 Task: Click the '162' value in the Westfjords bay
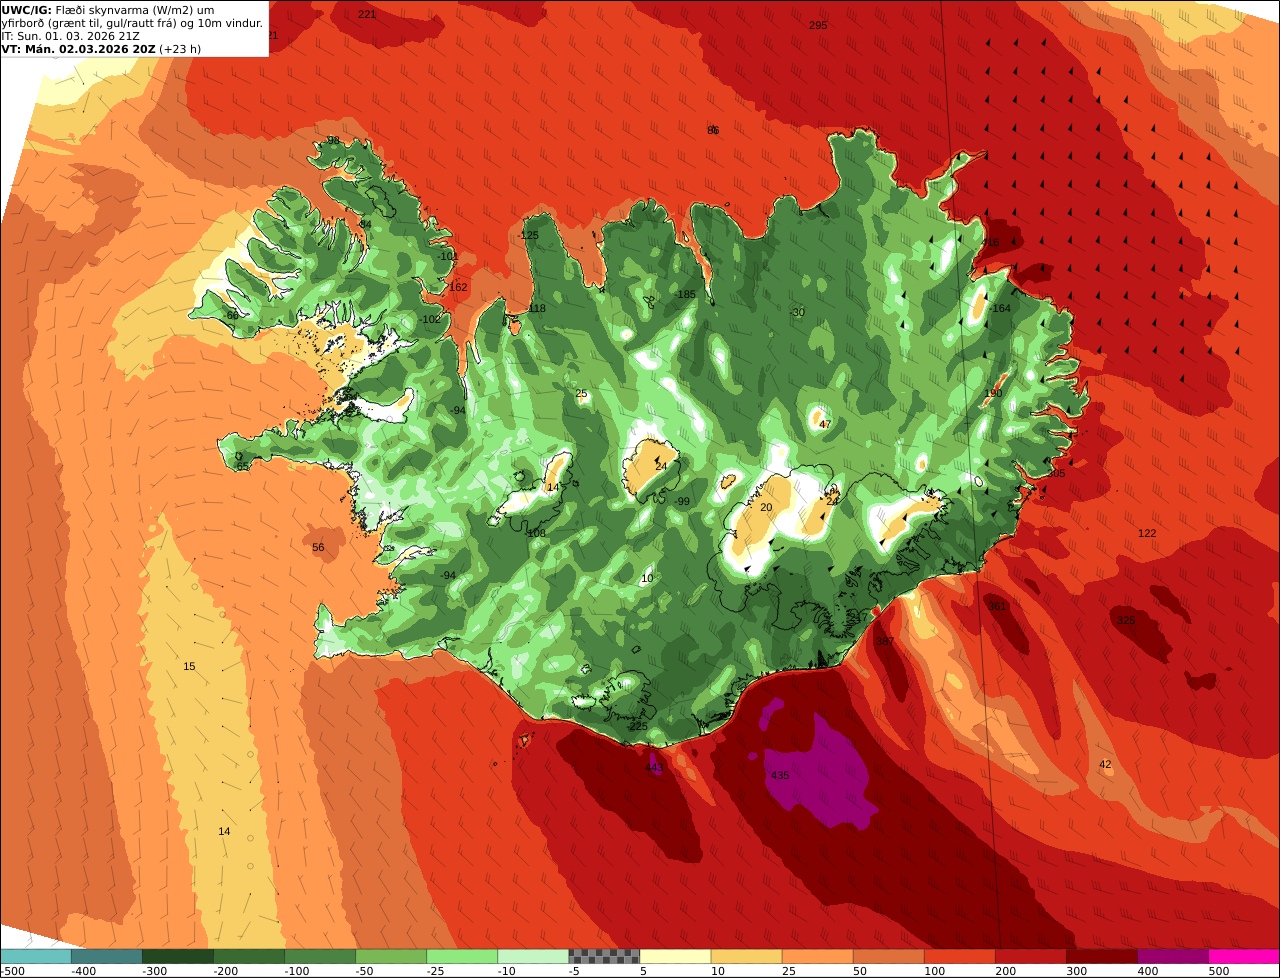(458, 287)
